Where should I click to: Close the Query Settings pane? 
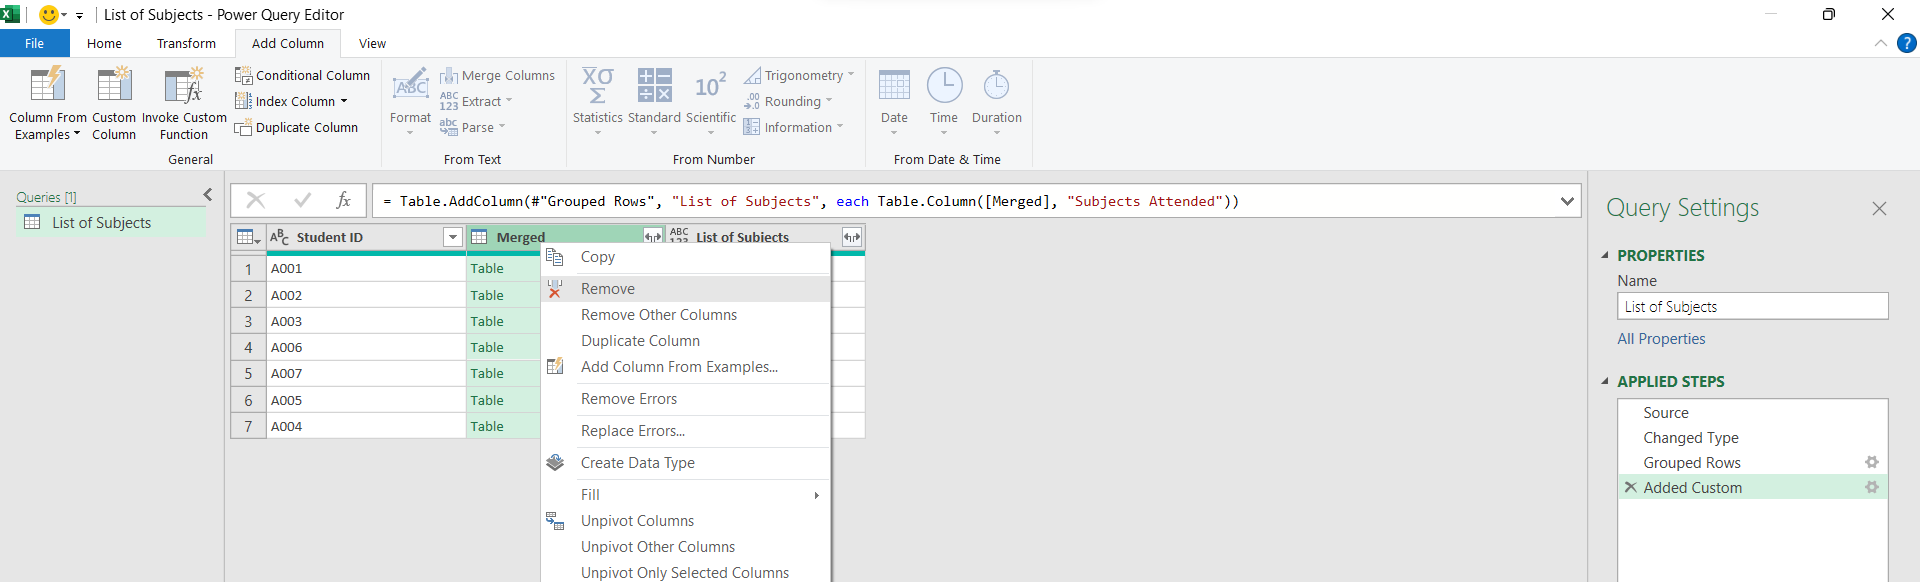(1879, 208)
